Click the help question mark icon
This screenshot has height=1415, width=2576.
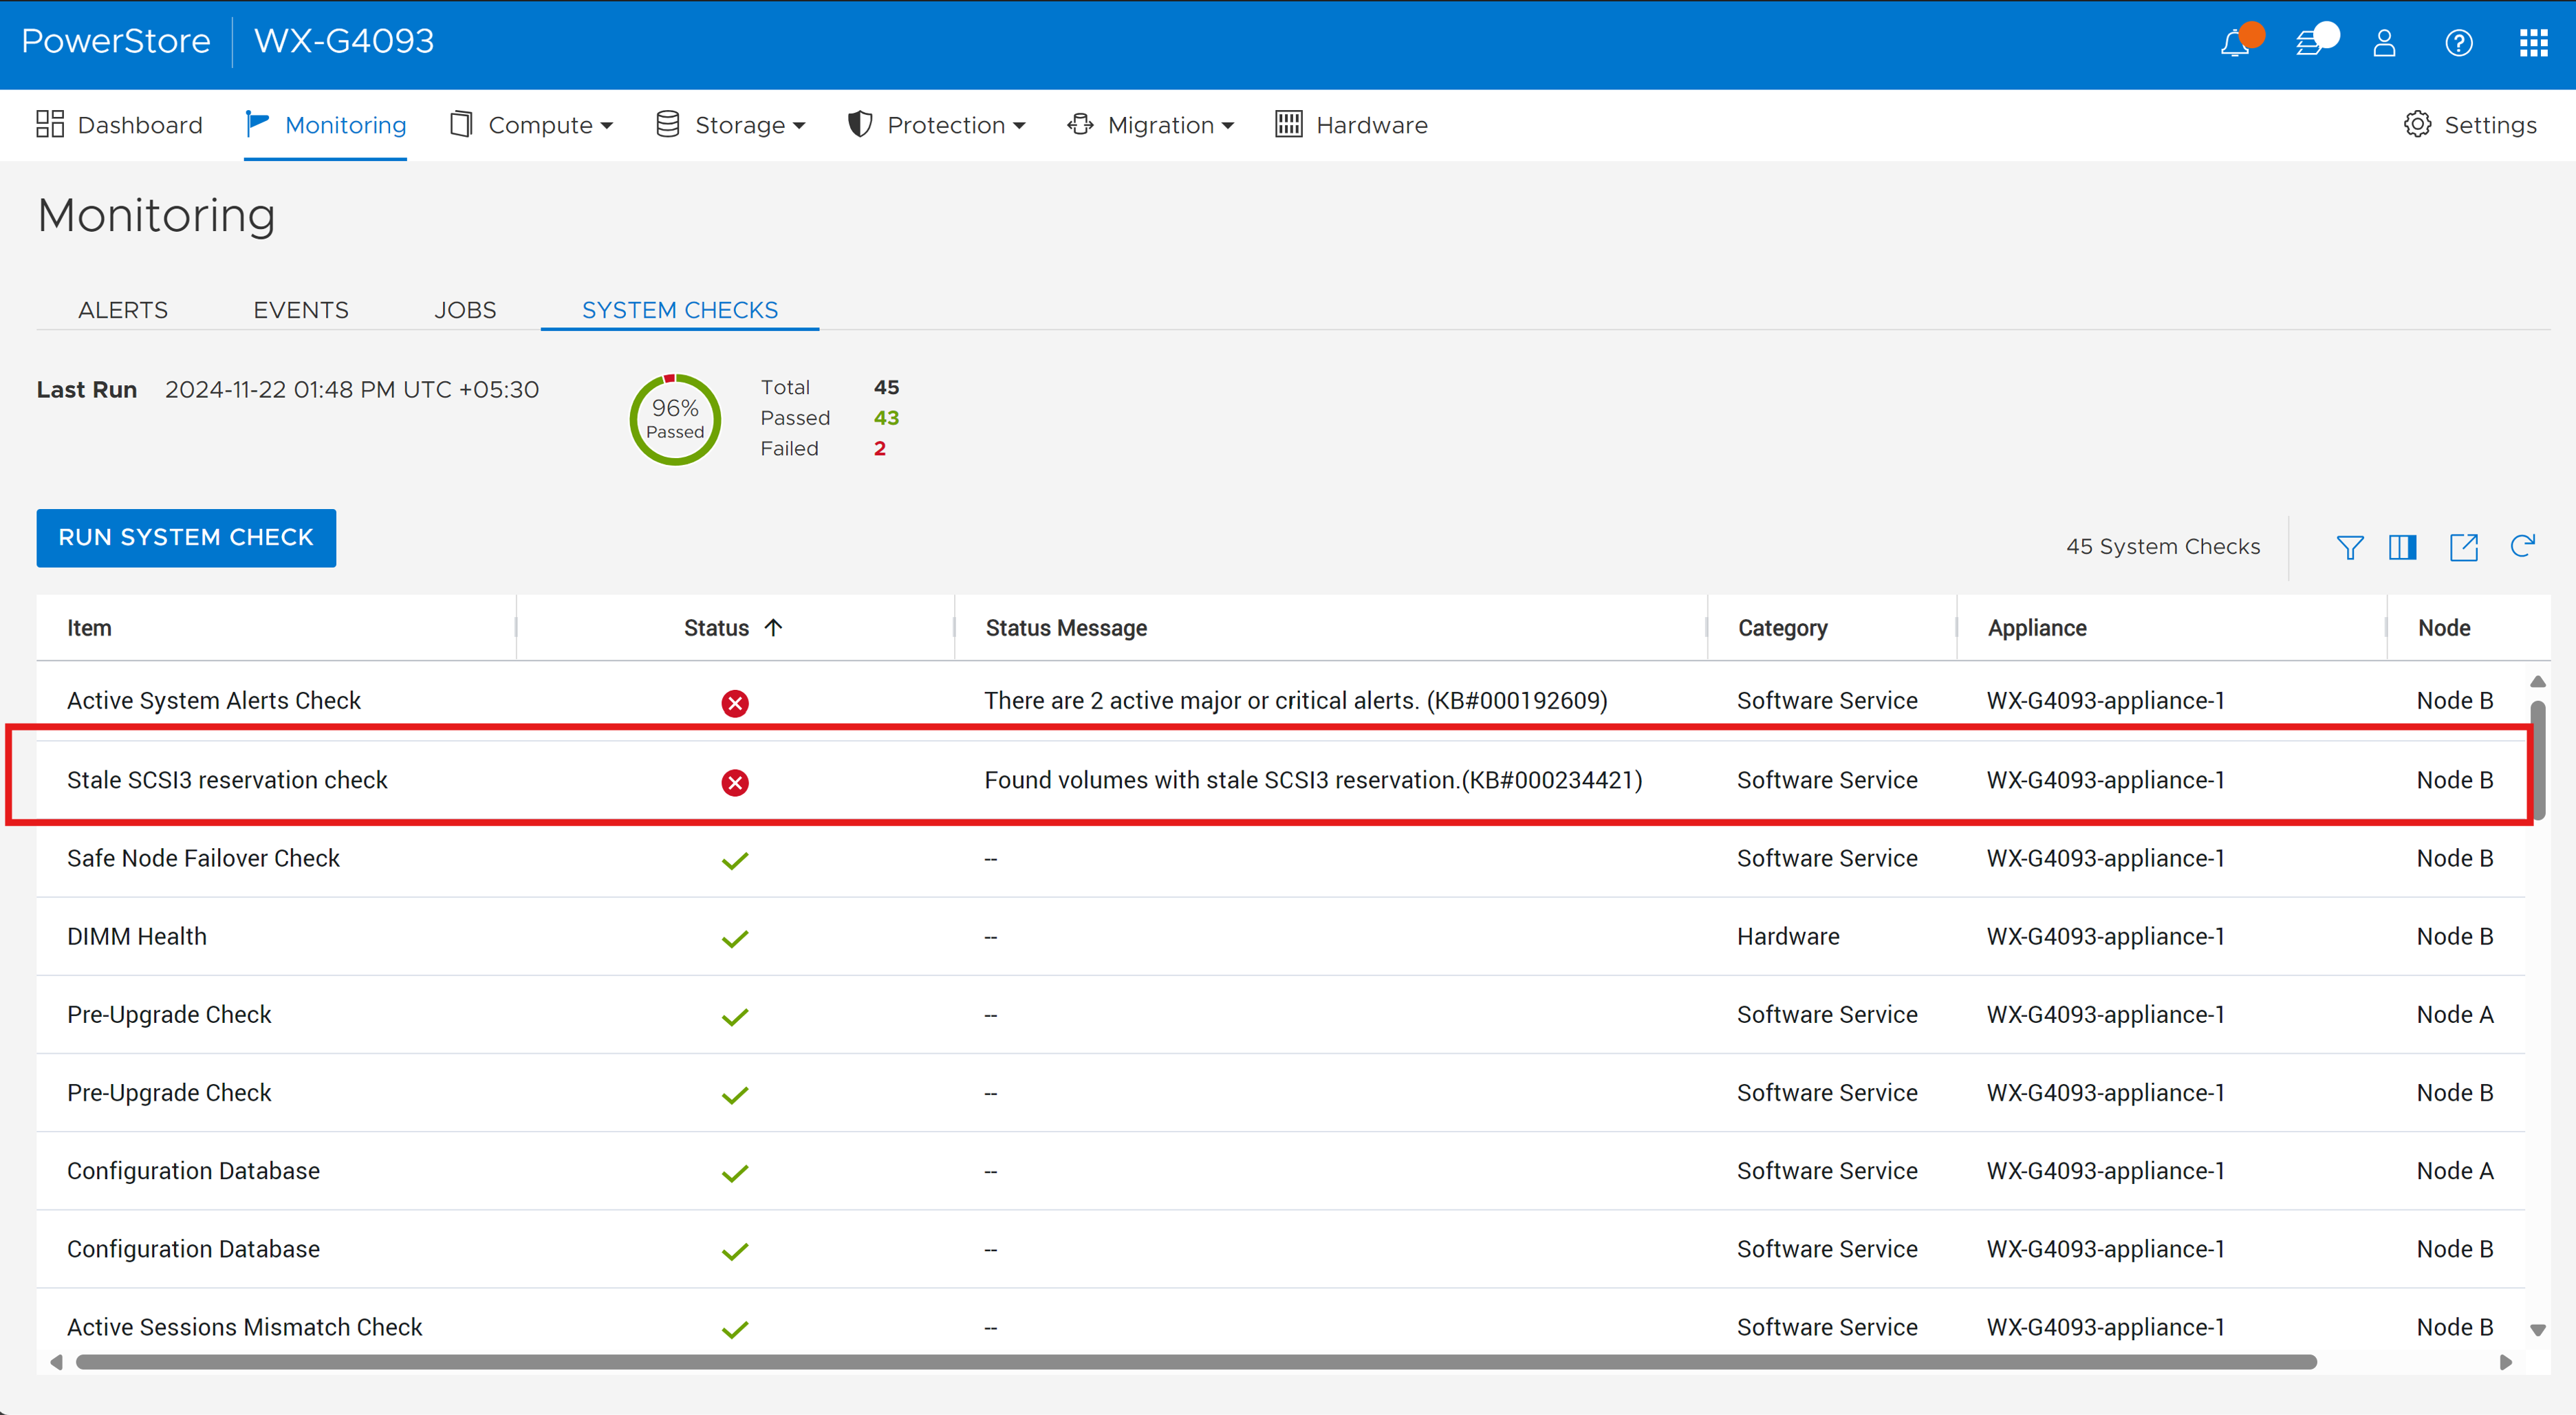coord(2458,44)
